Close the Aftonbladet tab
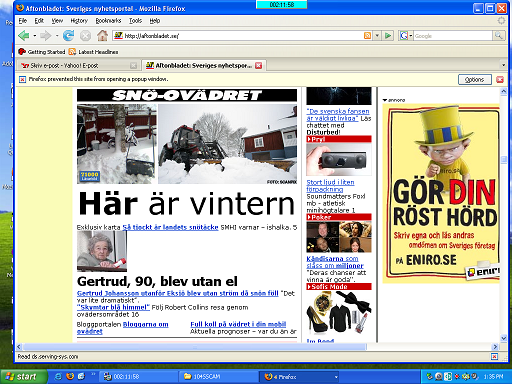The height and width of the screenshot is (384, 512). (x=258, y=66)
